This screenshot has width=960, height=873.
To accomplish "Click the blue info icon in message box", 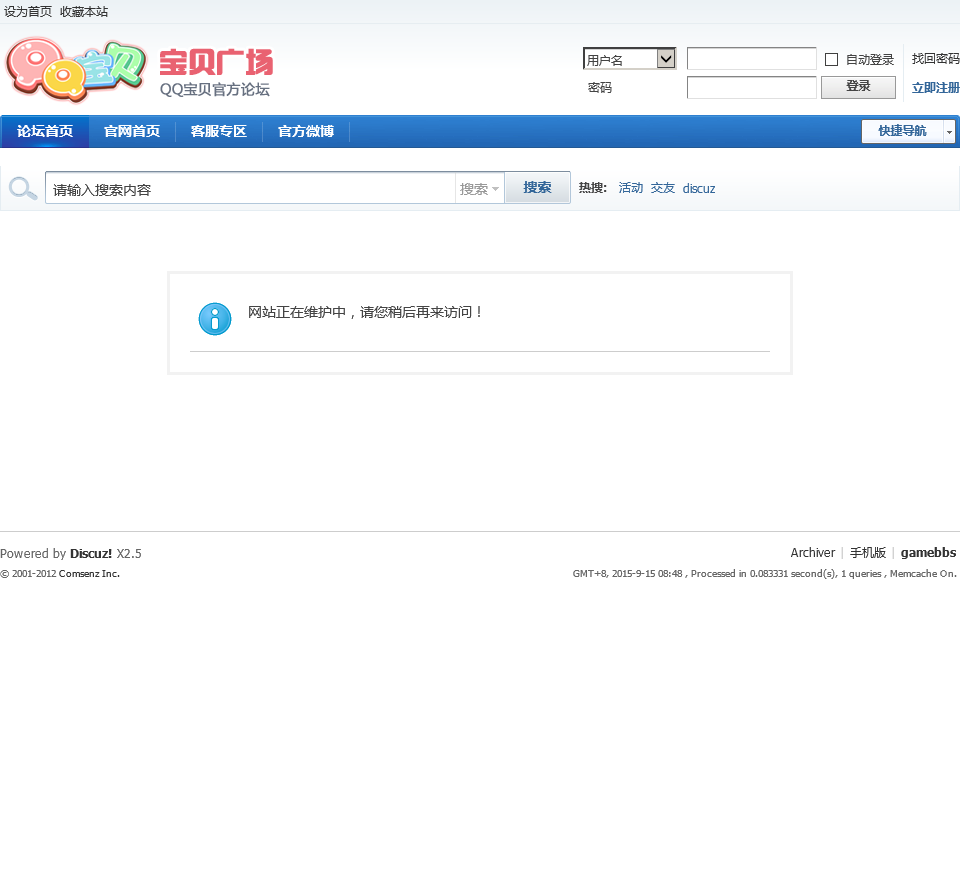I will click(215, 319).
